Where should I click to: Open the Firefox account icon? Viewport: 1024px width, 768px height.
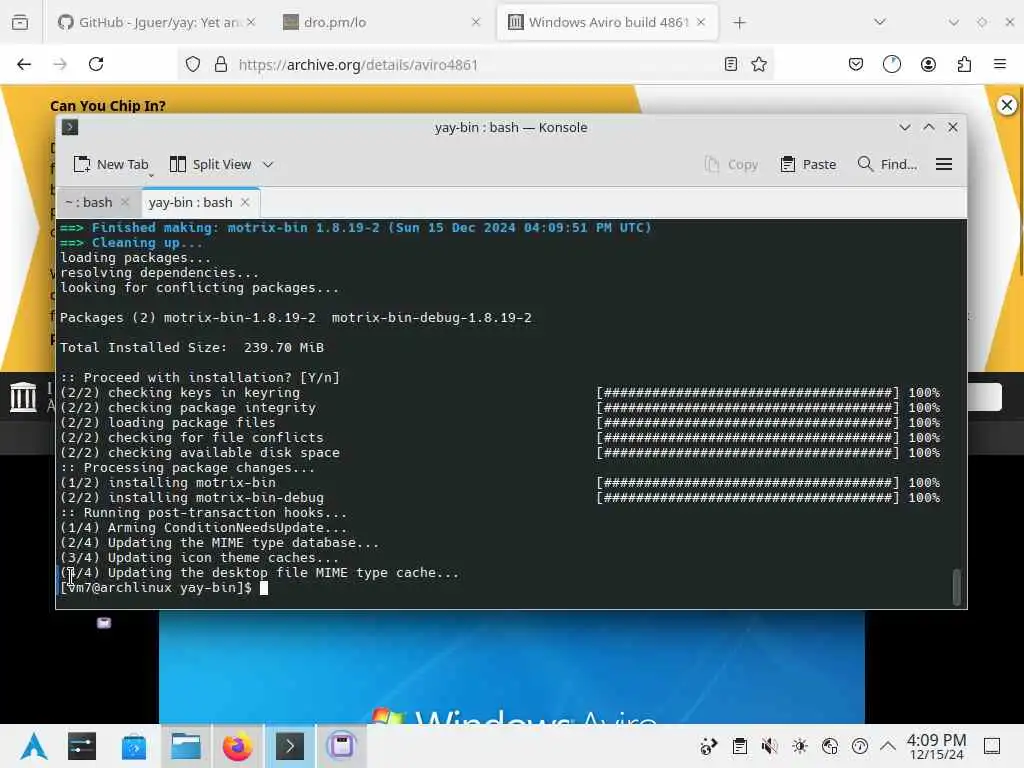[x=928, y=64]
